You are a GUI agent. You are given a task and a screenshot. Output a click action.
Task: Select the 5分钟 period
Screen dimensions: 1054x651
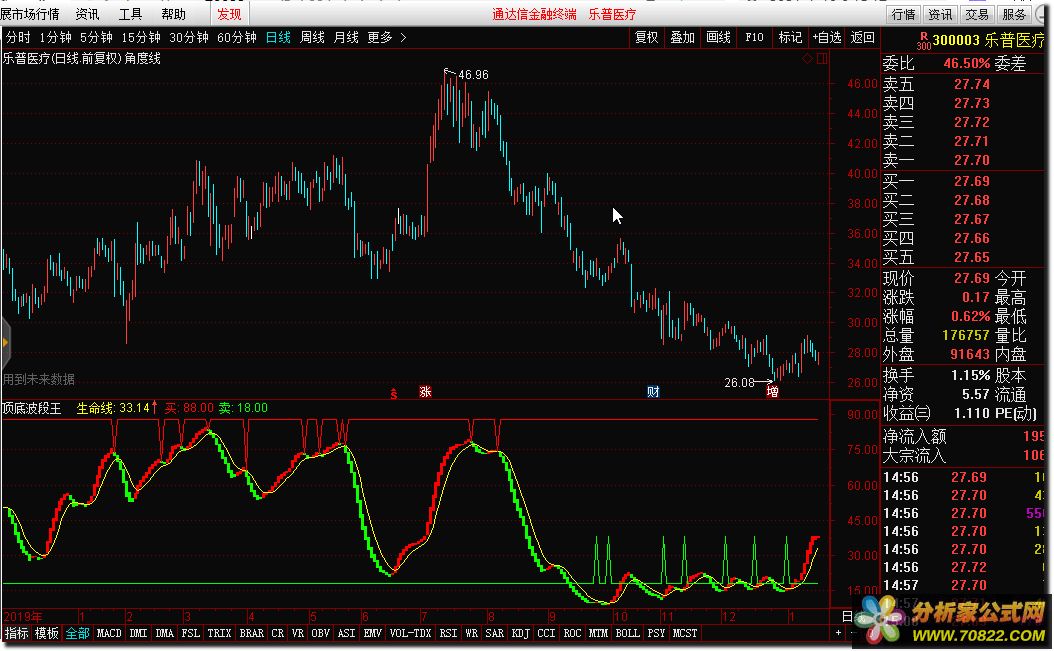(96, 38)
